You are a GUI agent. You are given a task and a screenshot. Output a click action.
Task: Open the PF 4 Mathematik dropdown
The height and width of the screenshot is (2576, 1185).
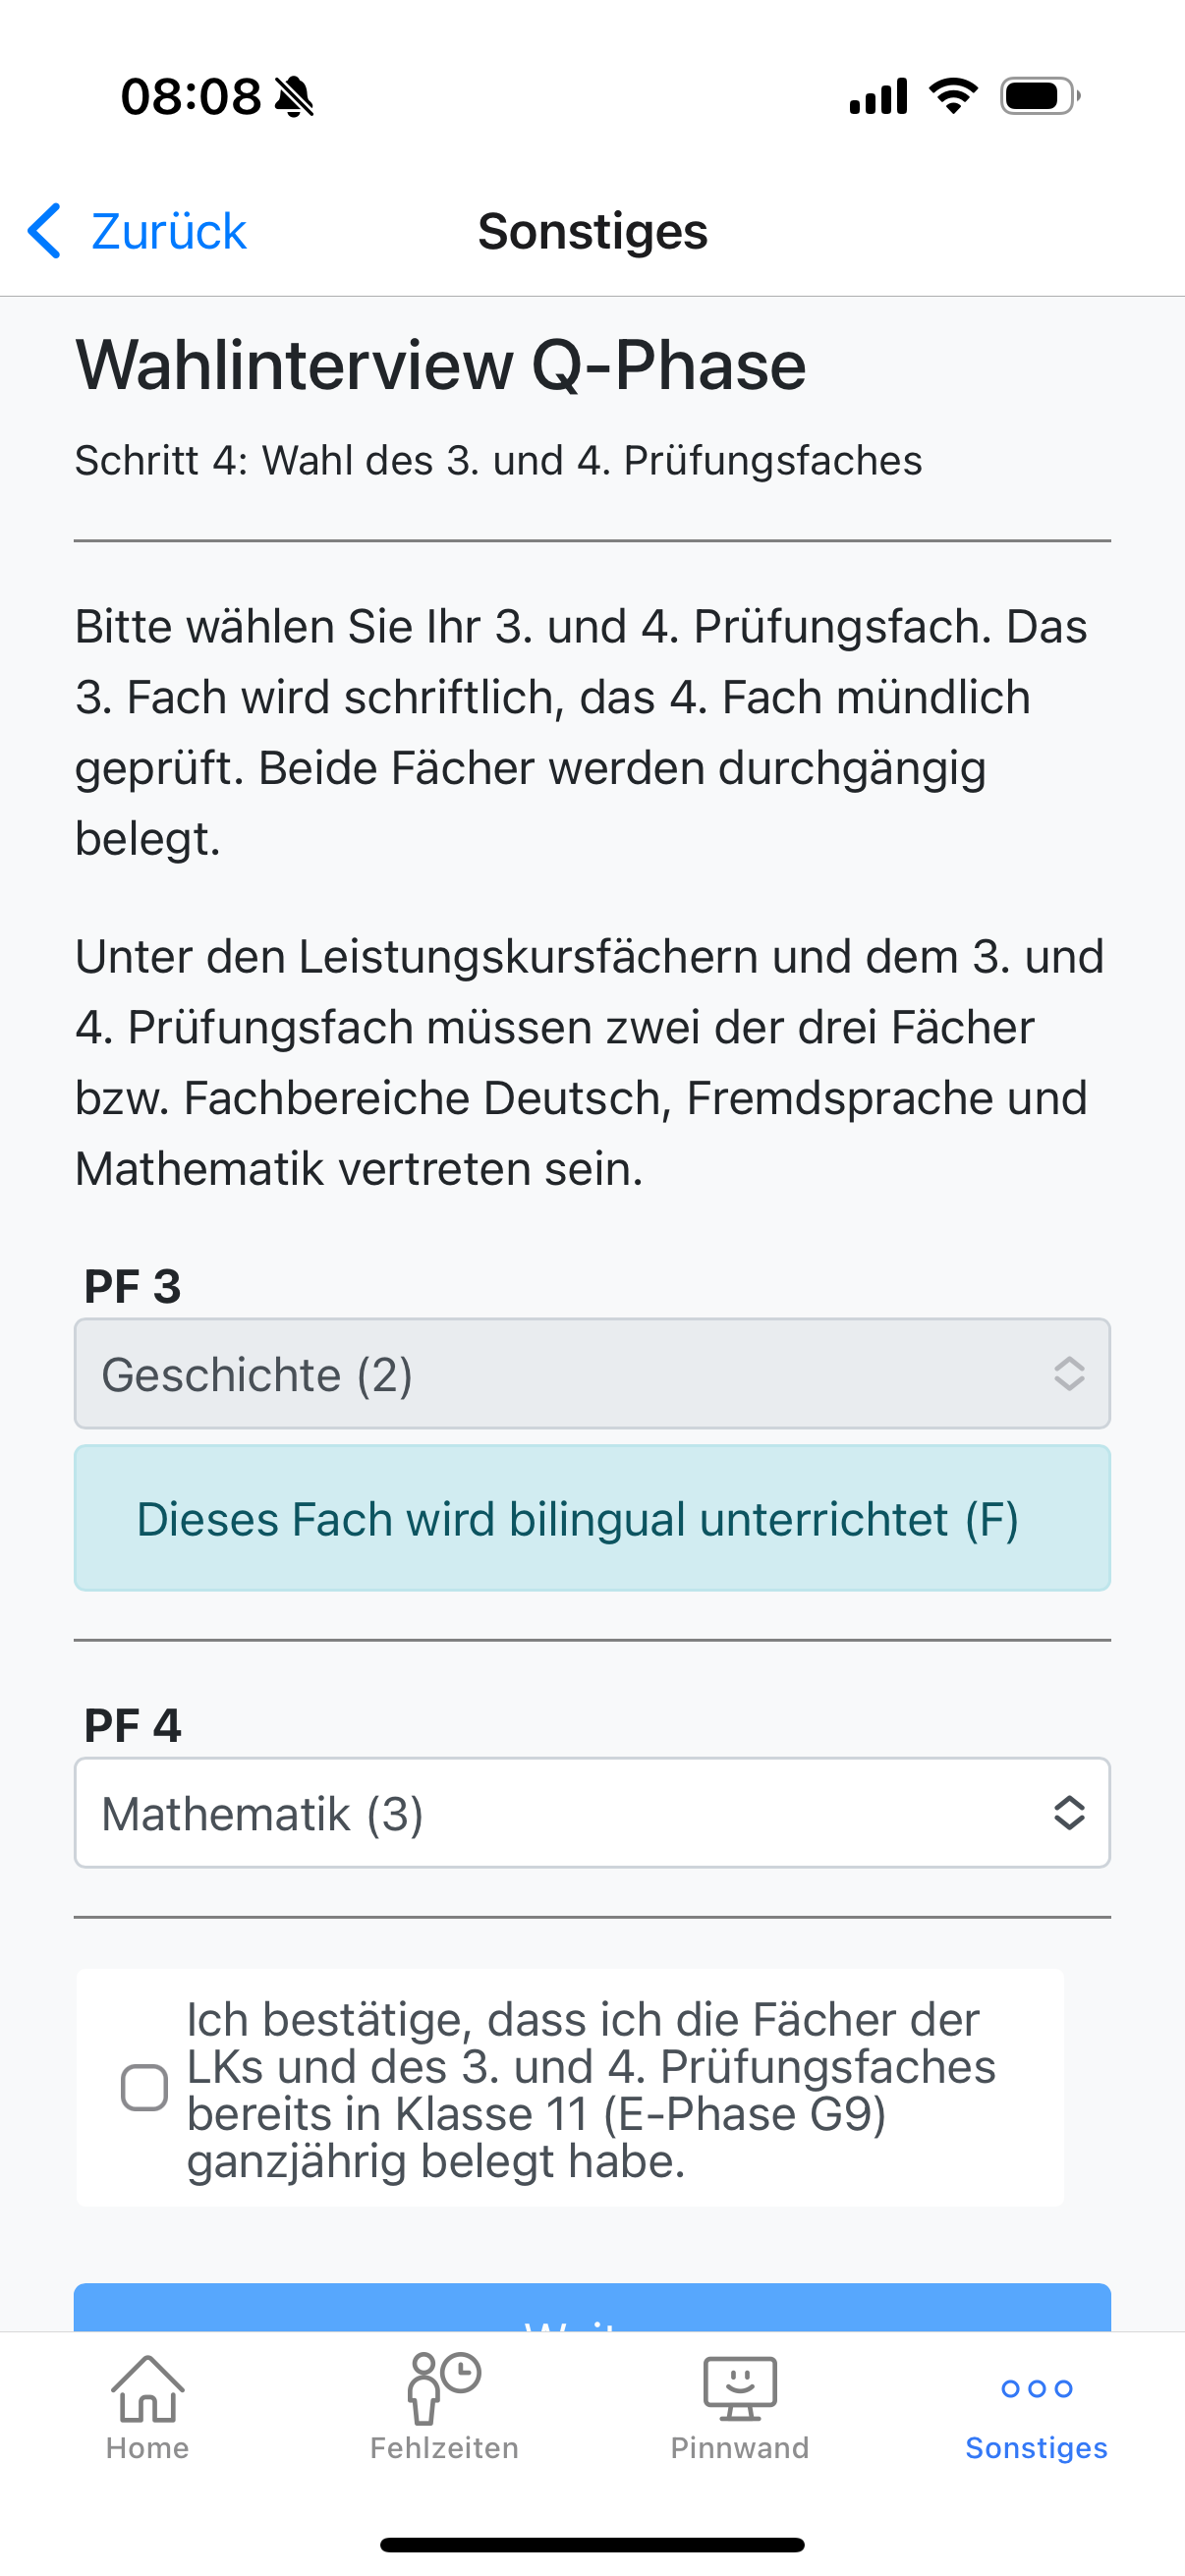pos(592,1813)
